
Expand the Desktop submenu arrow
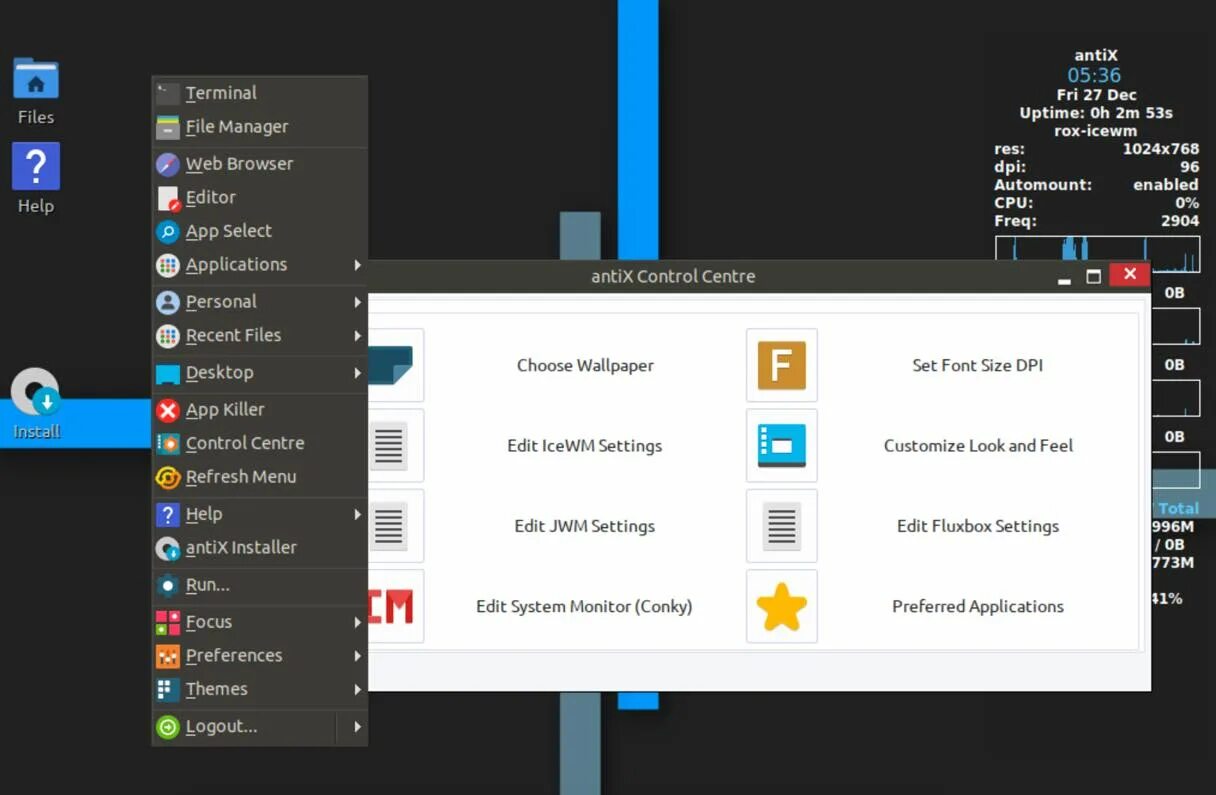point(357,373)
